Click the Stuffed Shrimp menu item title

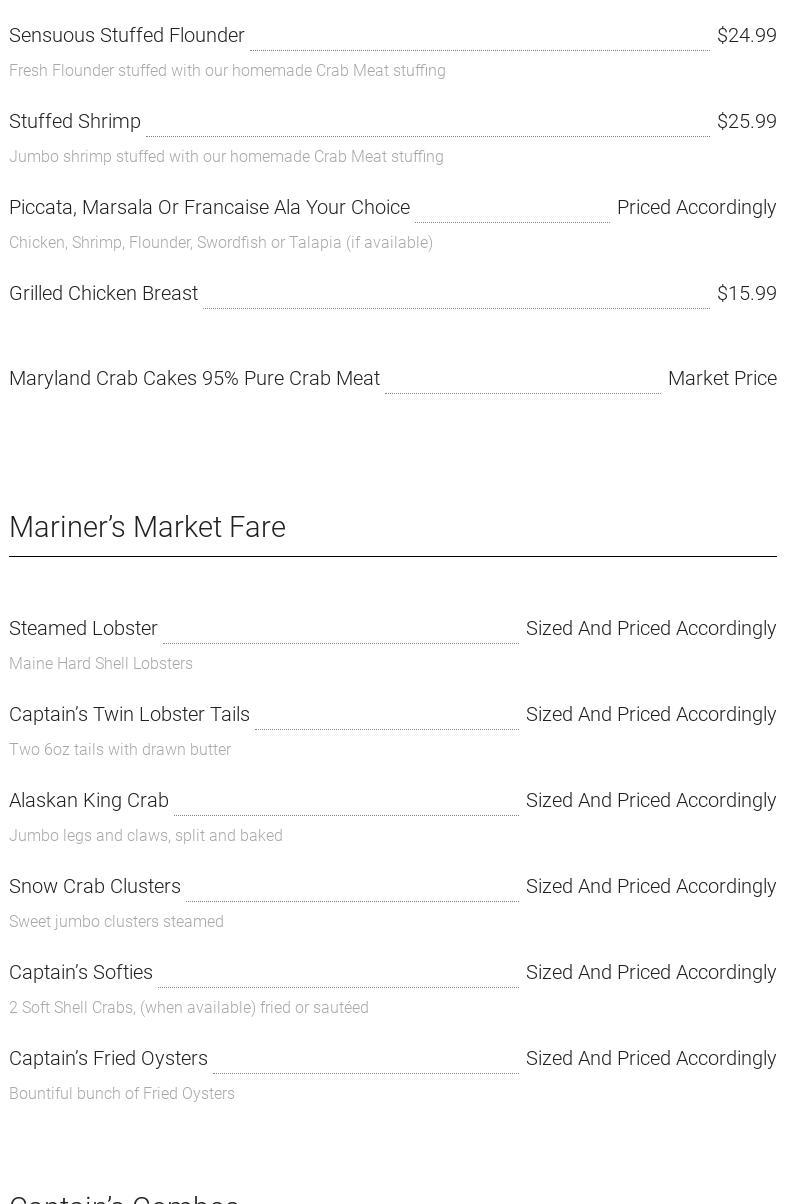point(75,122)
